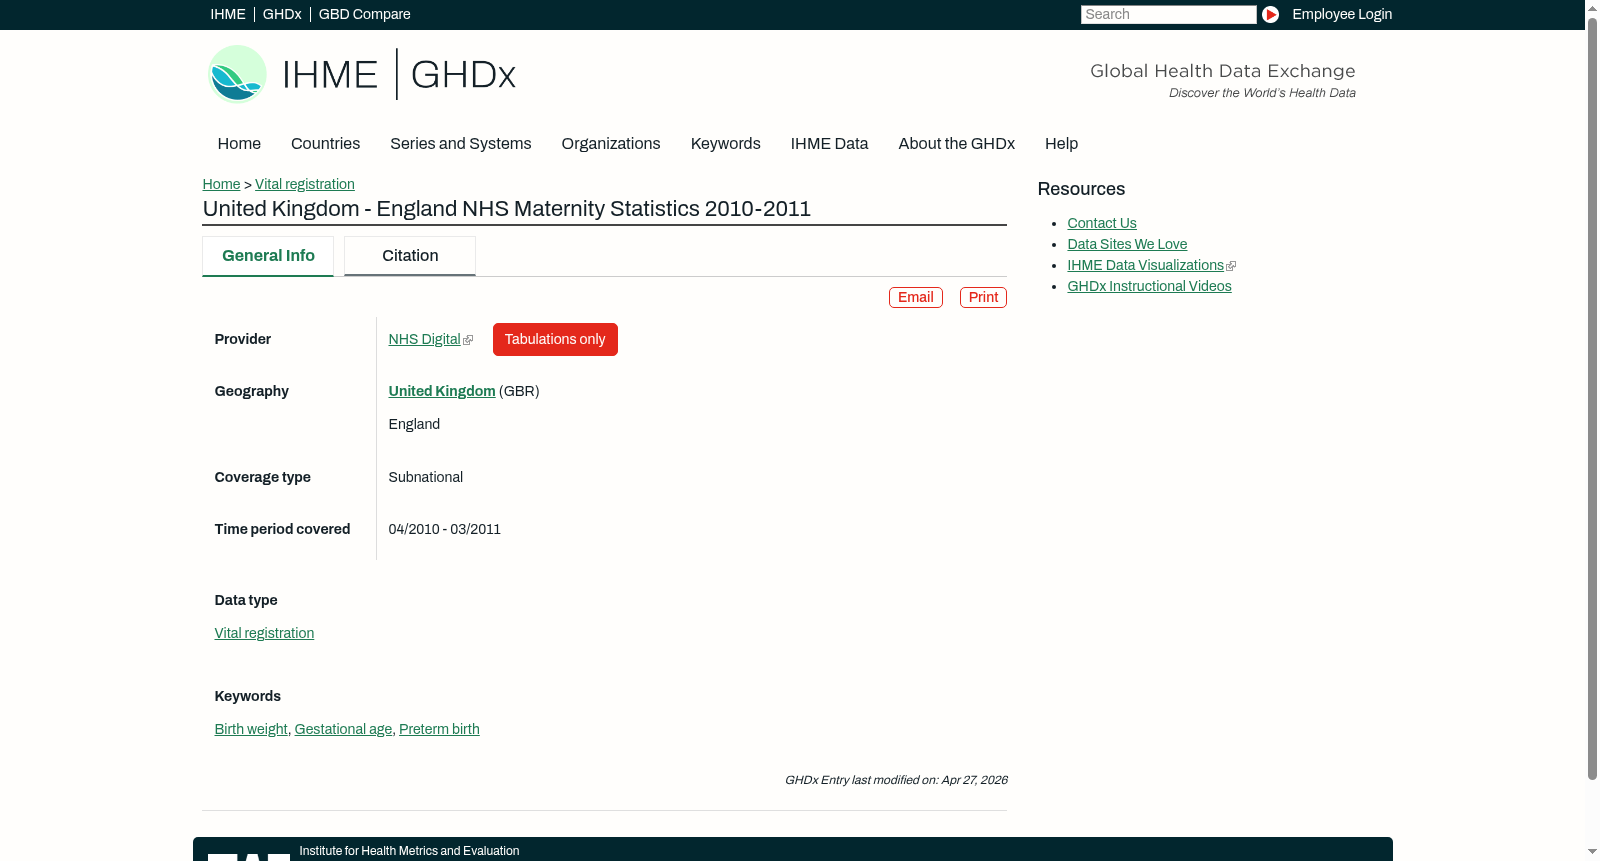Viewport: 1600px width, 861px height.
Task: Click the Print button
Action: [983, 297]
